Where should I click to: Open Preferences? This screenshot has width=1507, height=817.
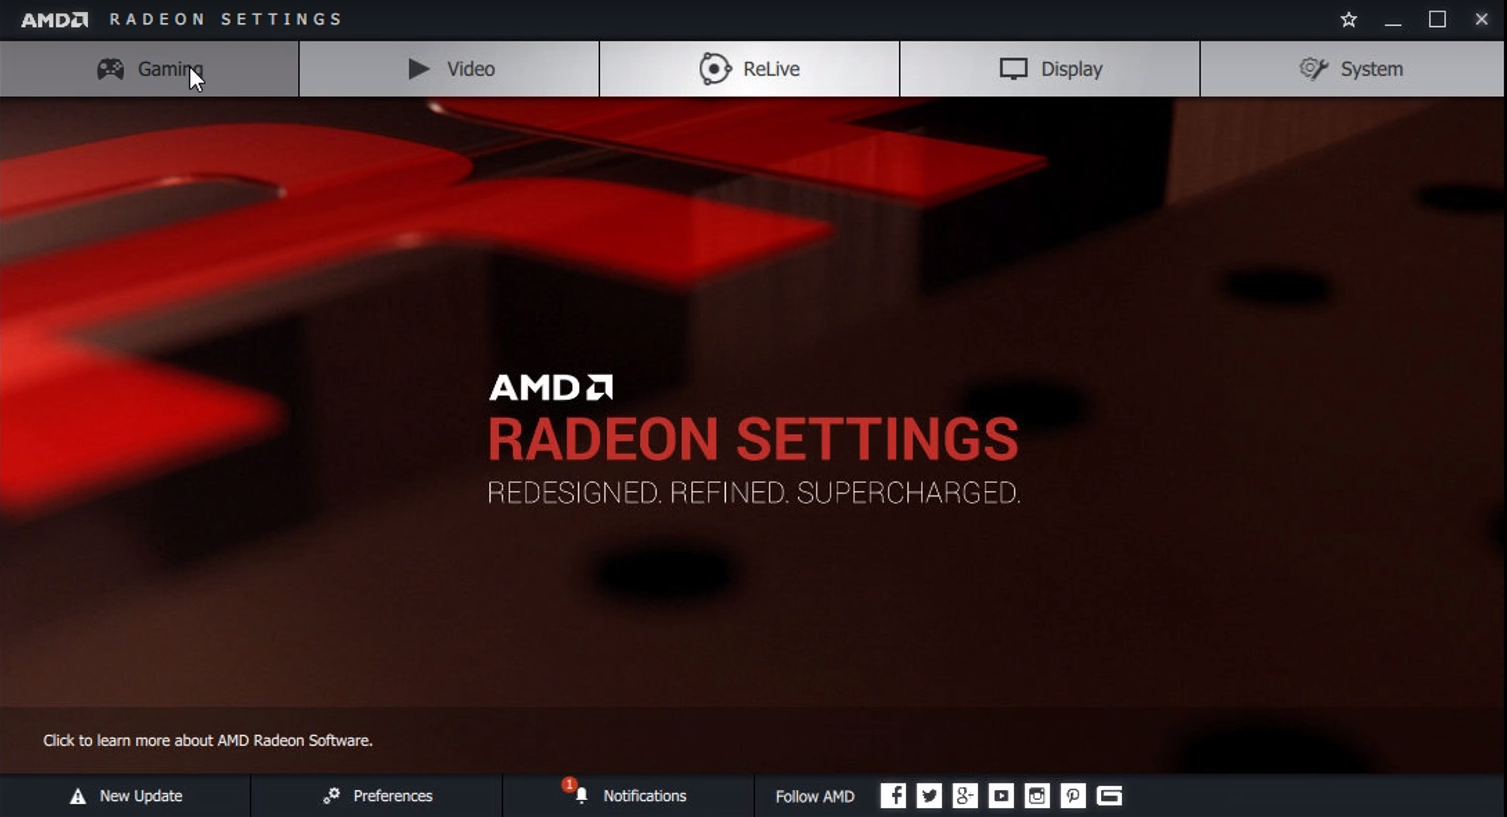[x=377, y=796]
